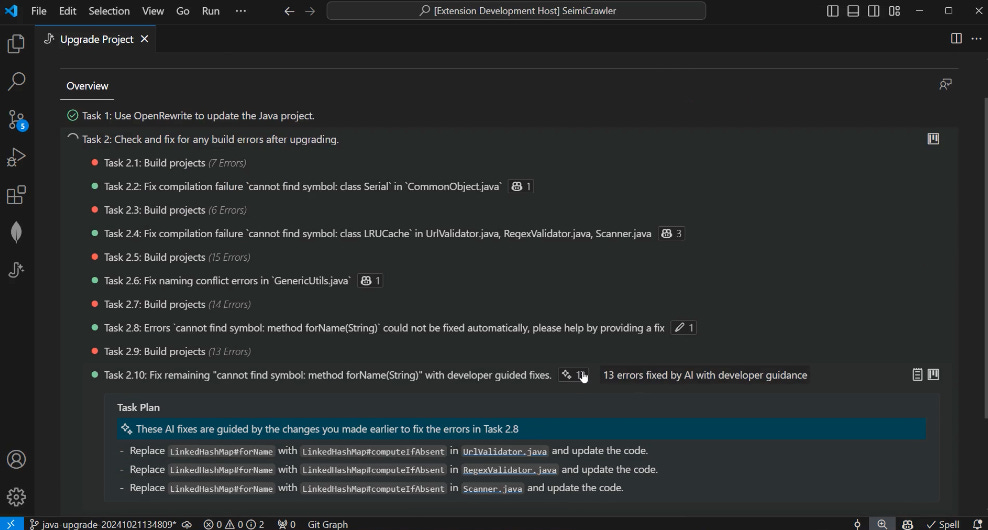Open the Customize Layout icon
The width and height of the screenshot is (988, 530).
tap(894, 11)
